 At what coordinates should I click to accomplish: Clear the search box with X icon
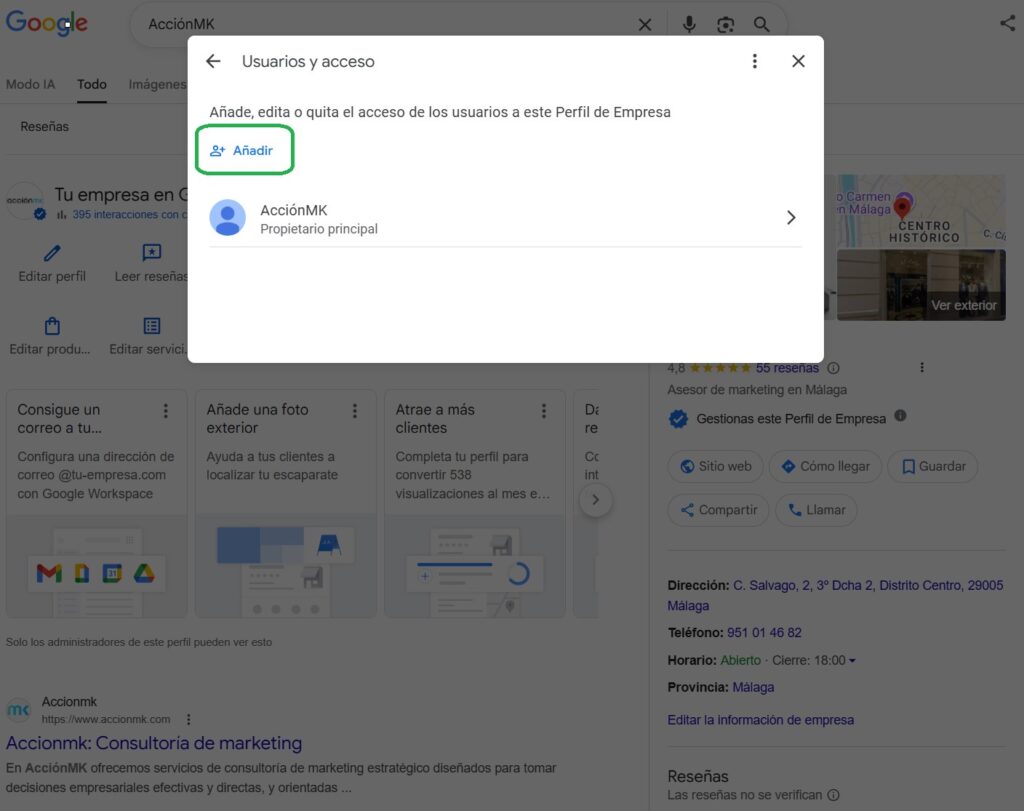click(x=645, y=24)
